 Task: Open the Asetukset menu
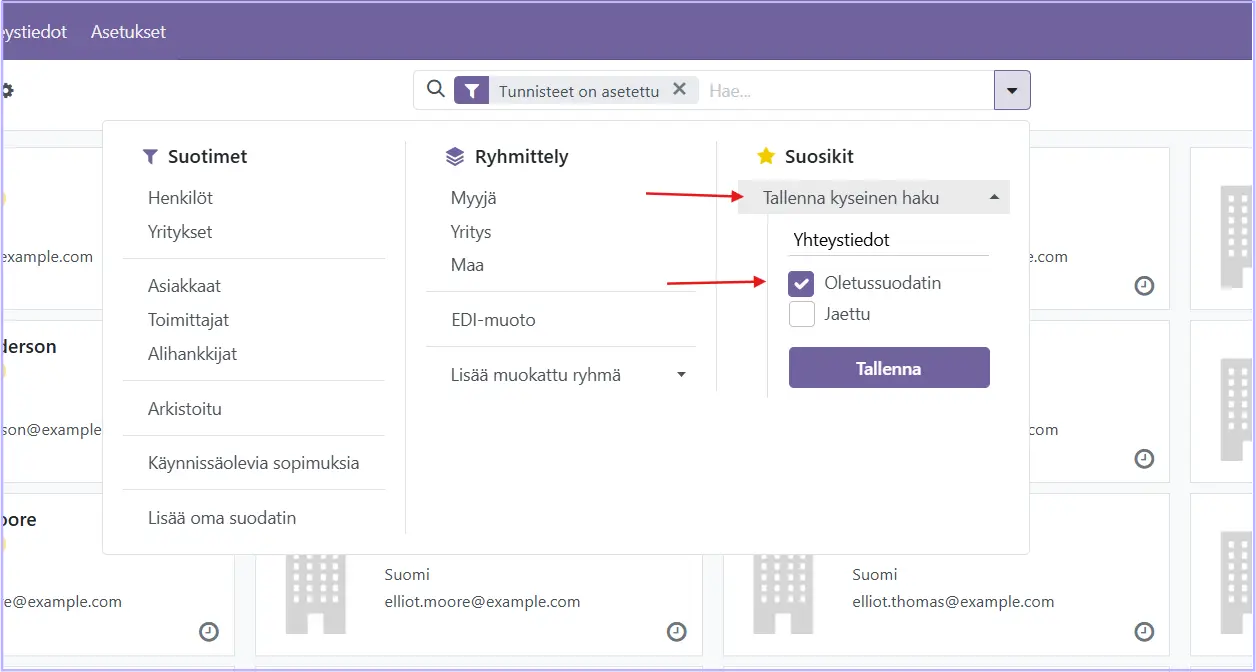[128, 32]
